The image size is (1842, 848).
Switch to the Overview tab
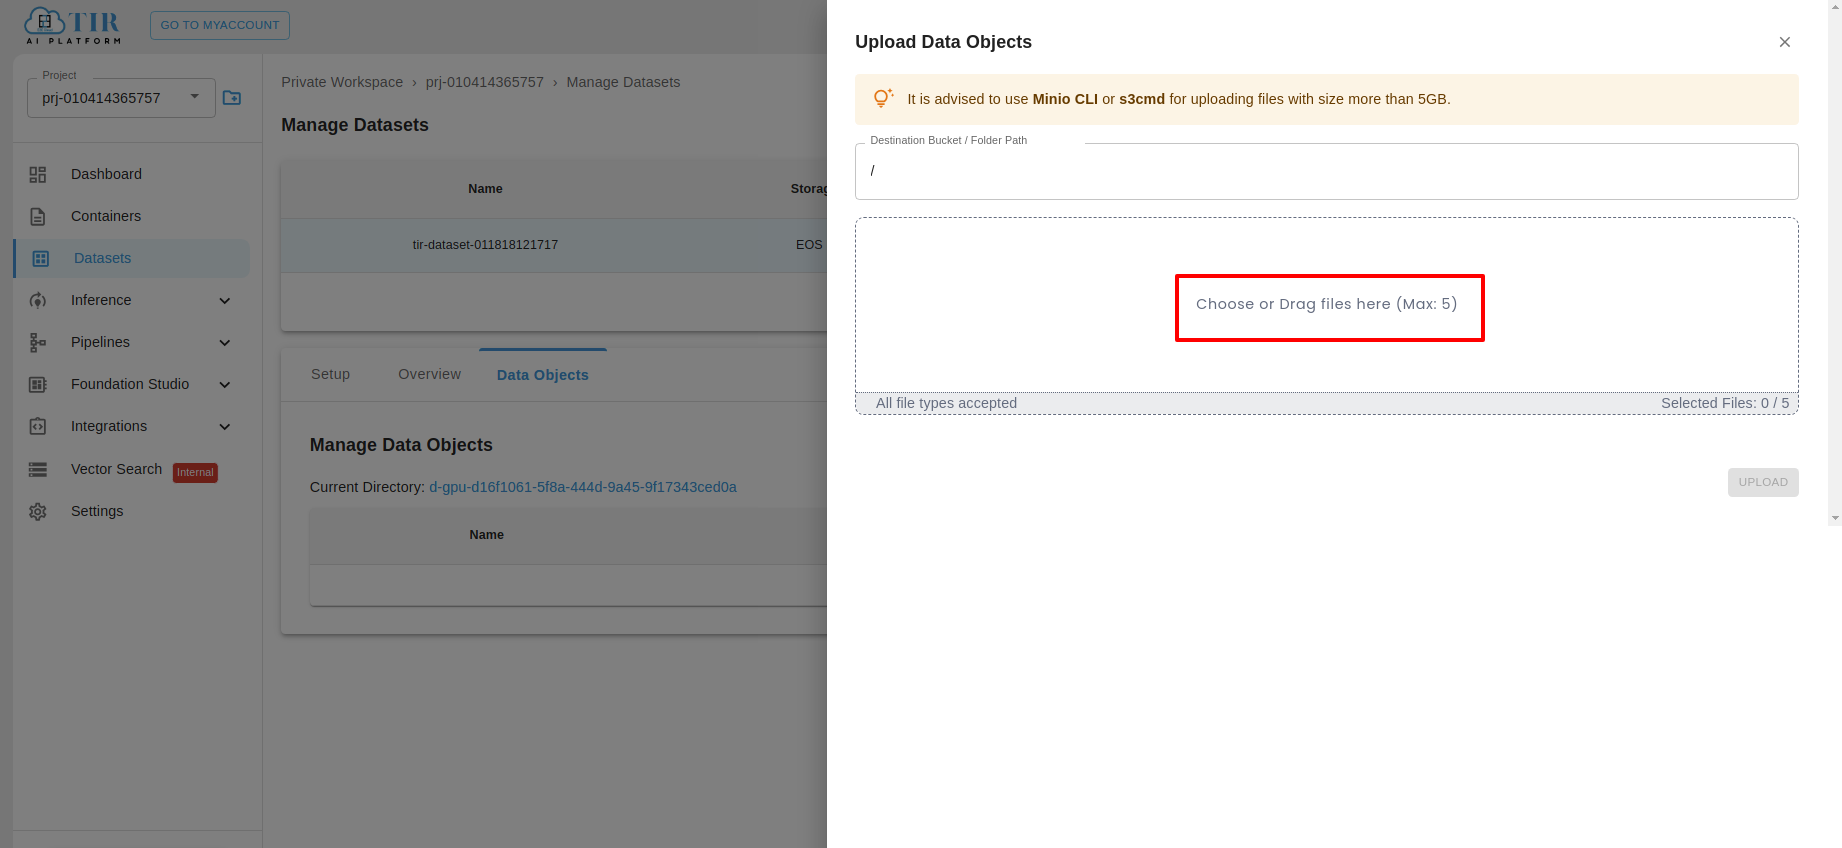[x=429, y=374]
